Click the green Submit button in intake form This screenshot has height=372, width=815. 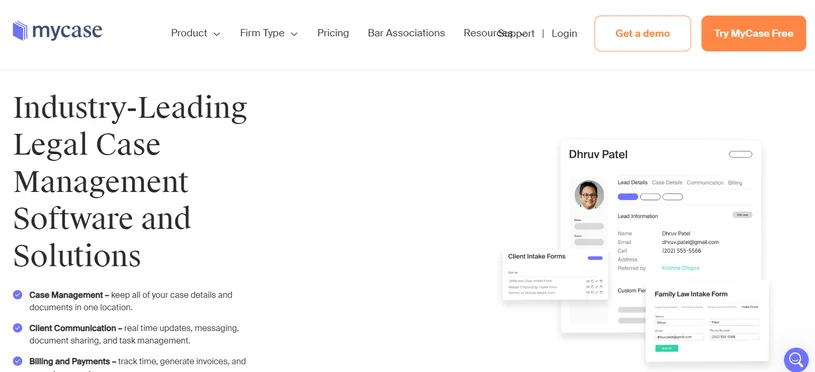[x=666, y=348]
